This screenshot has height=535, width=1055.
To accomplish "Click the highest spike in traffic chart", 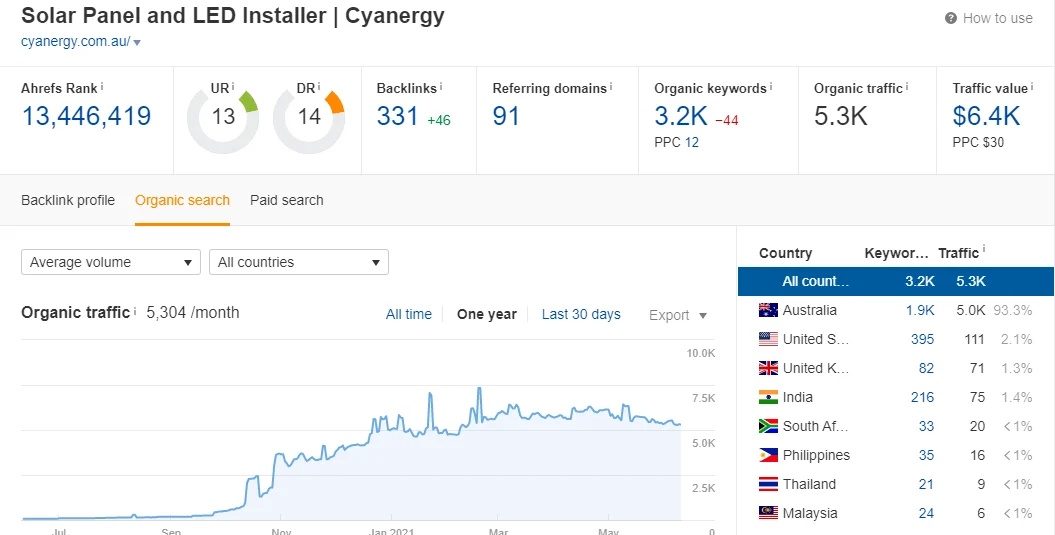I will click(478, 389).
